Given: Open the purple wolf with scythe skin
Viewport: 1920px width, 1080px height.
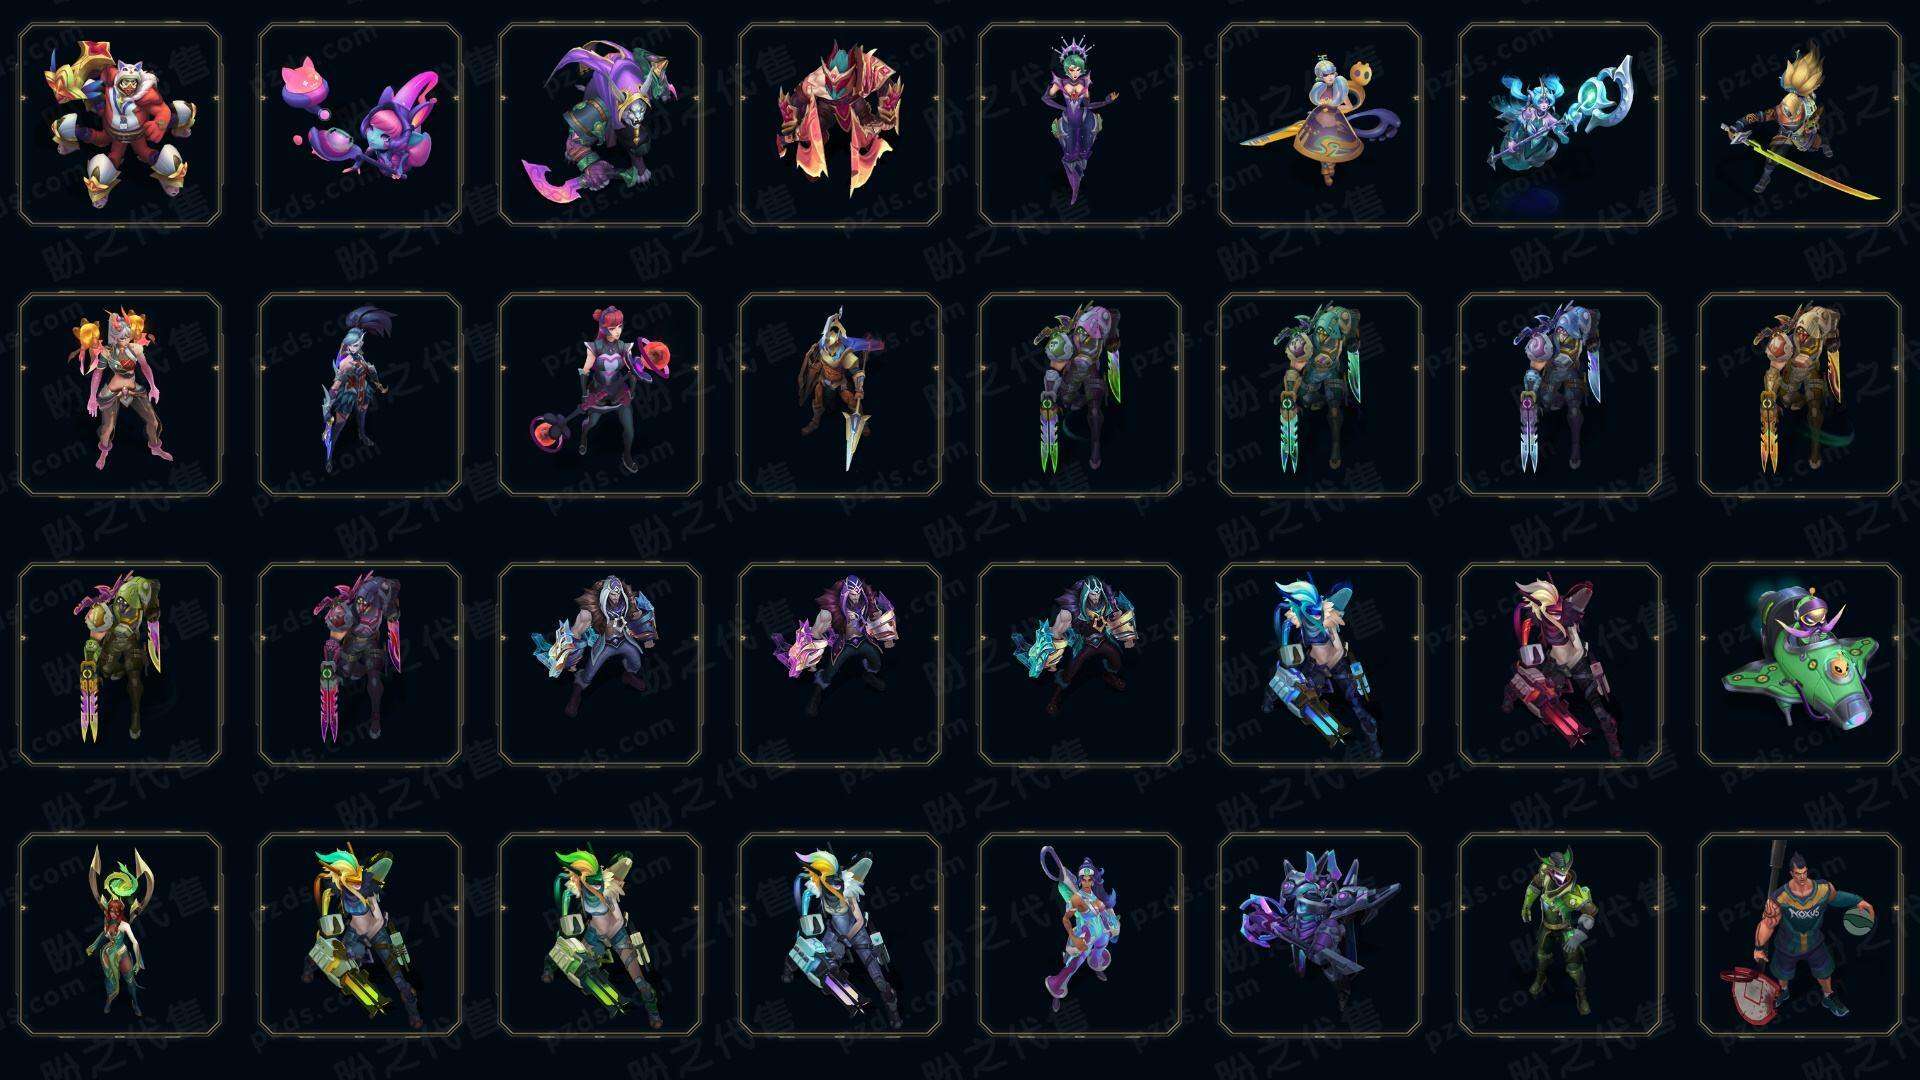Looking at the screenshot, I should point(600,124).
